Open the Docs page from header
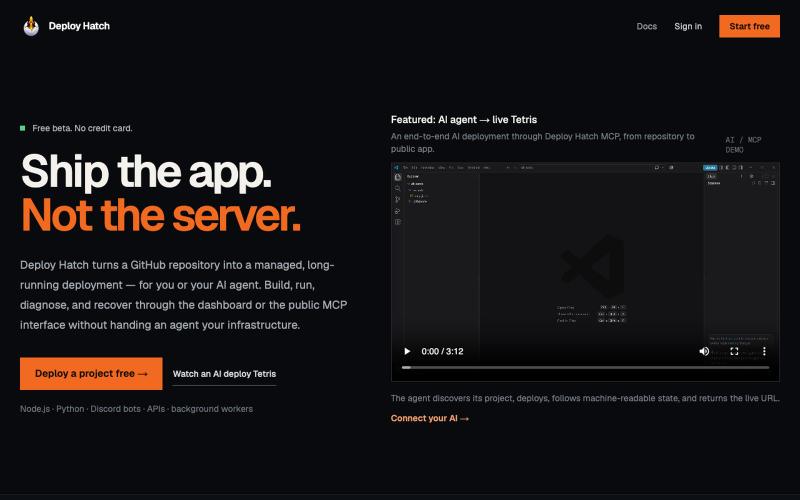Viewport: 800px width, 500px height. [646, 27]
